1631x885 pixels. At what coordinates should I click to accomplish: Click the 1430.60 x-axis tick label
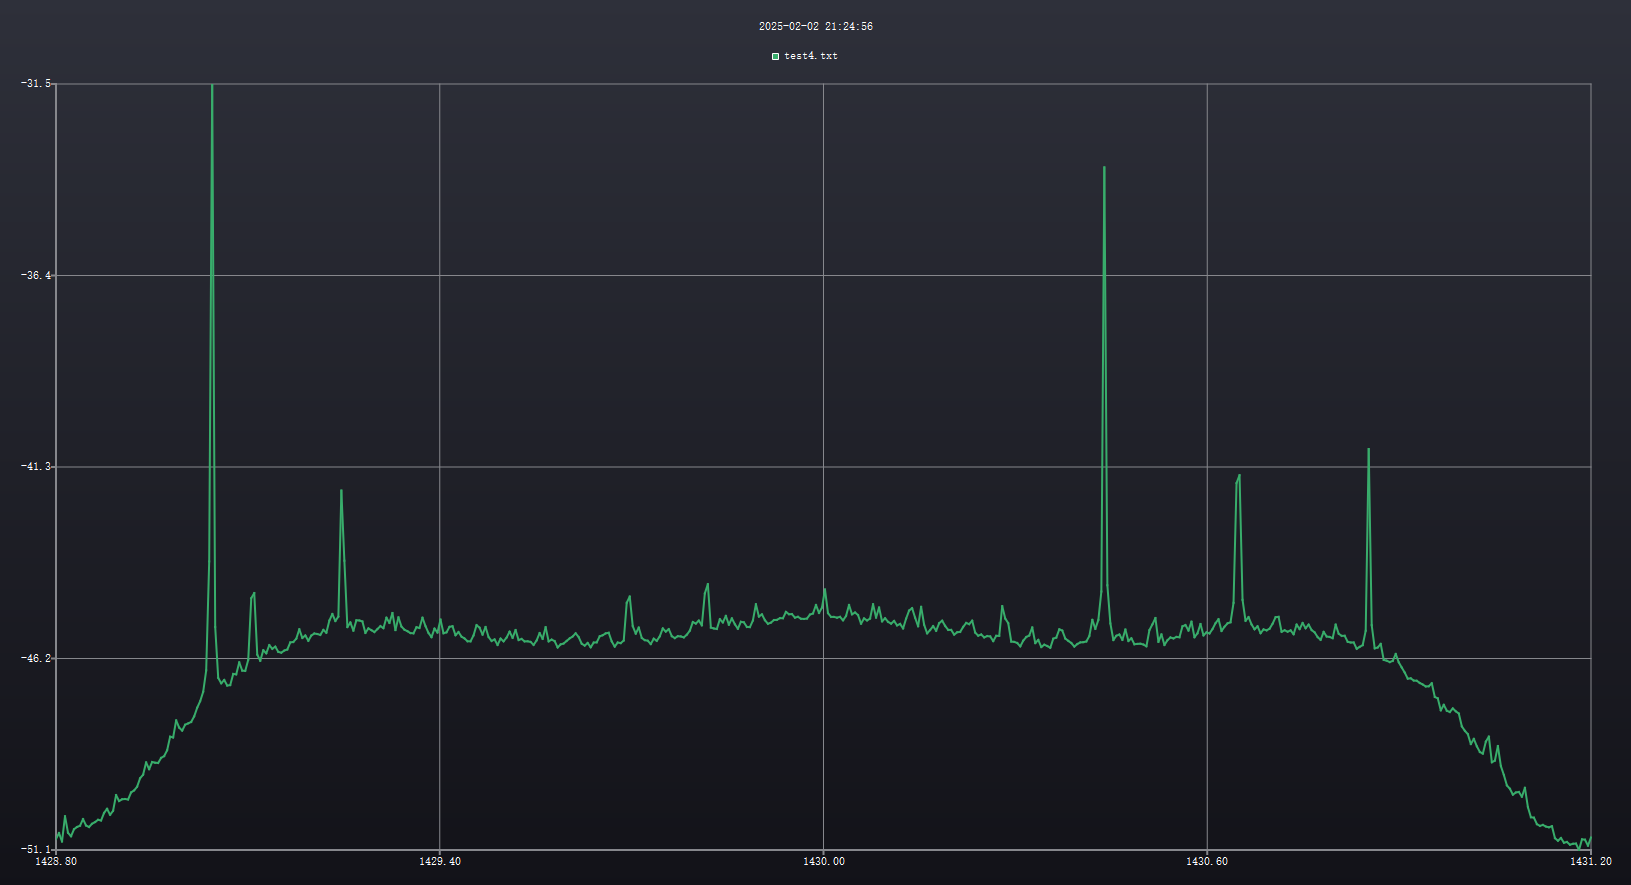pos(1207,861)
